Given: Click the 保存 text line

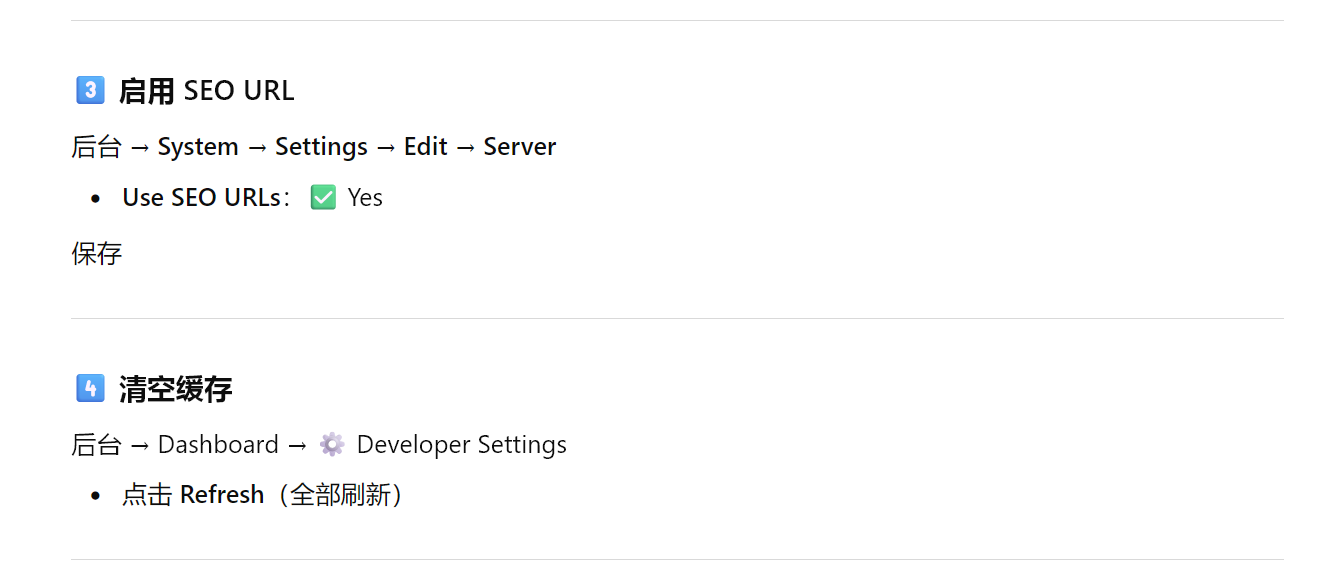Looking at the screenshot, I should [97, 254].
